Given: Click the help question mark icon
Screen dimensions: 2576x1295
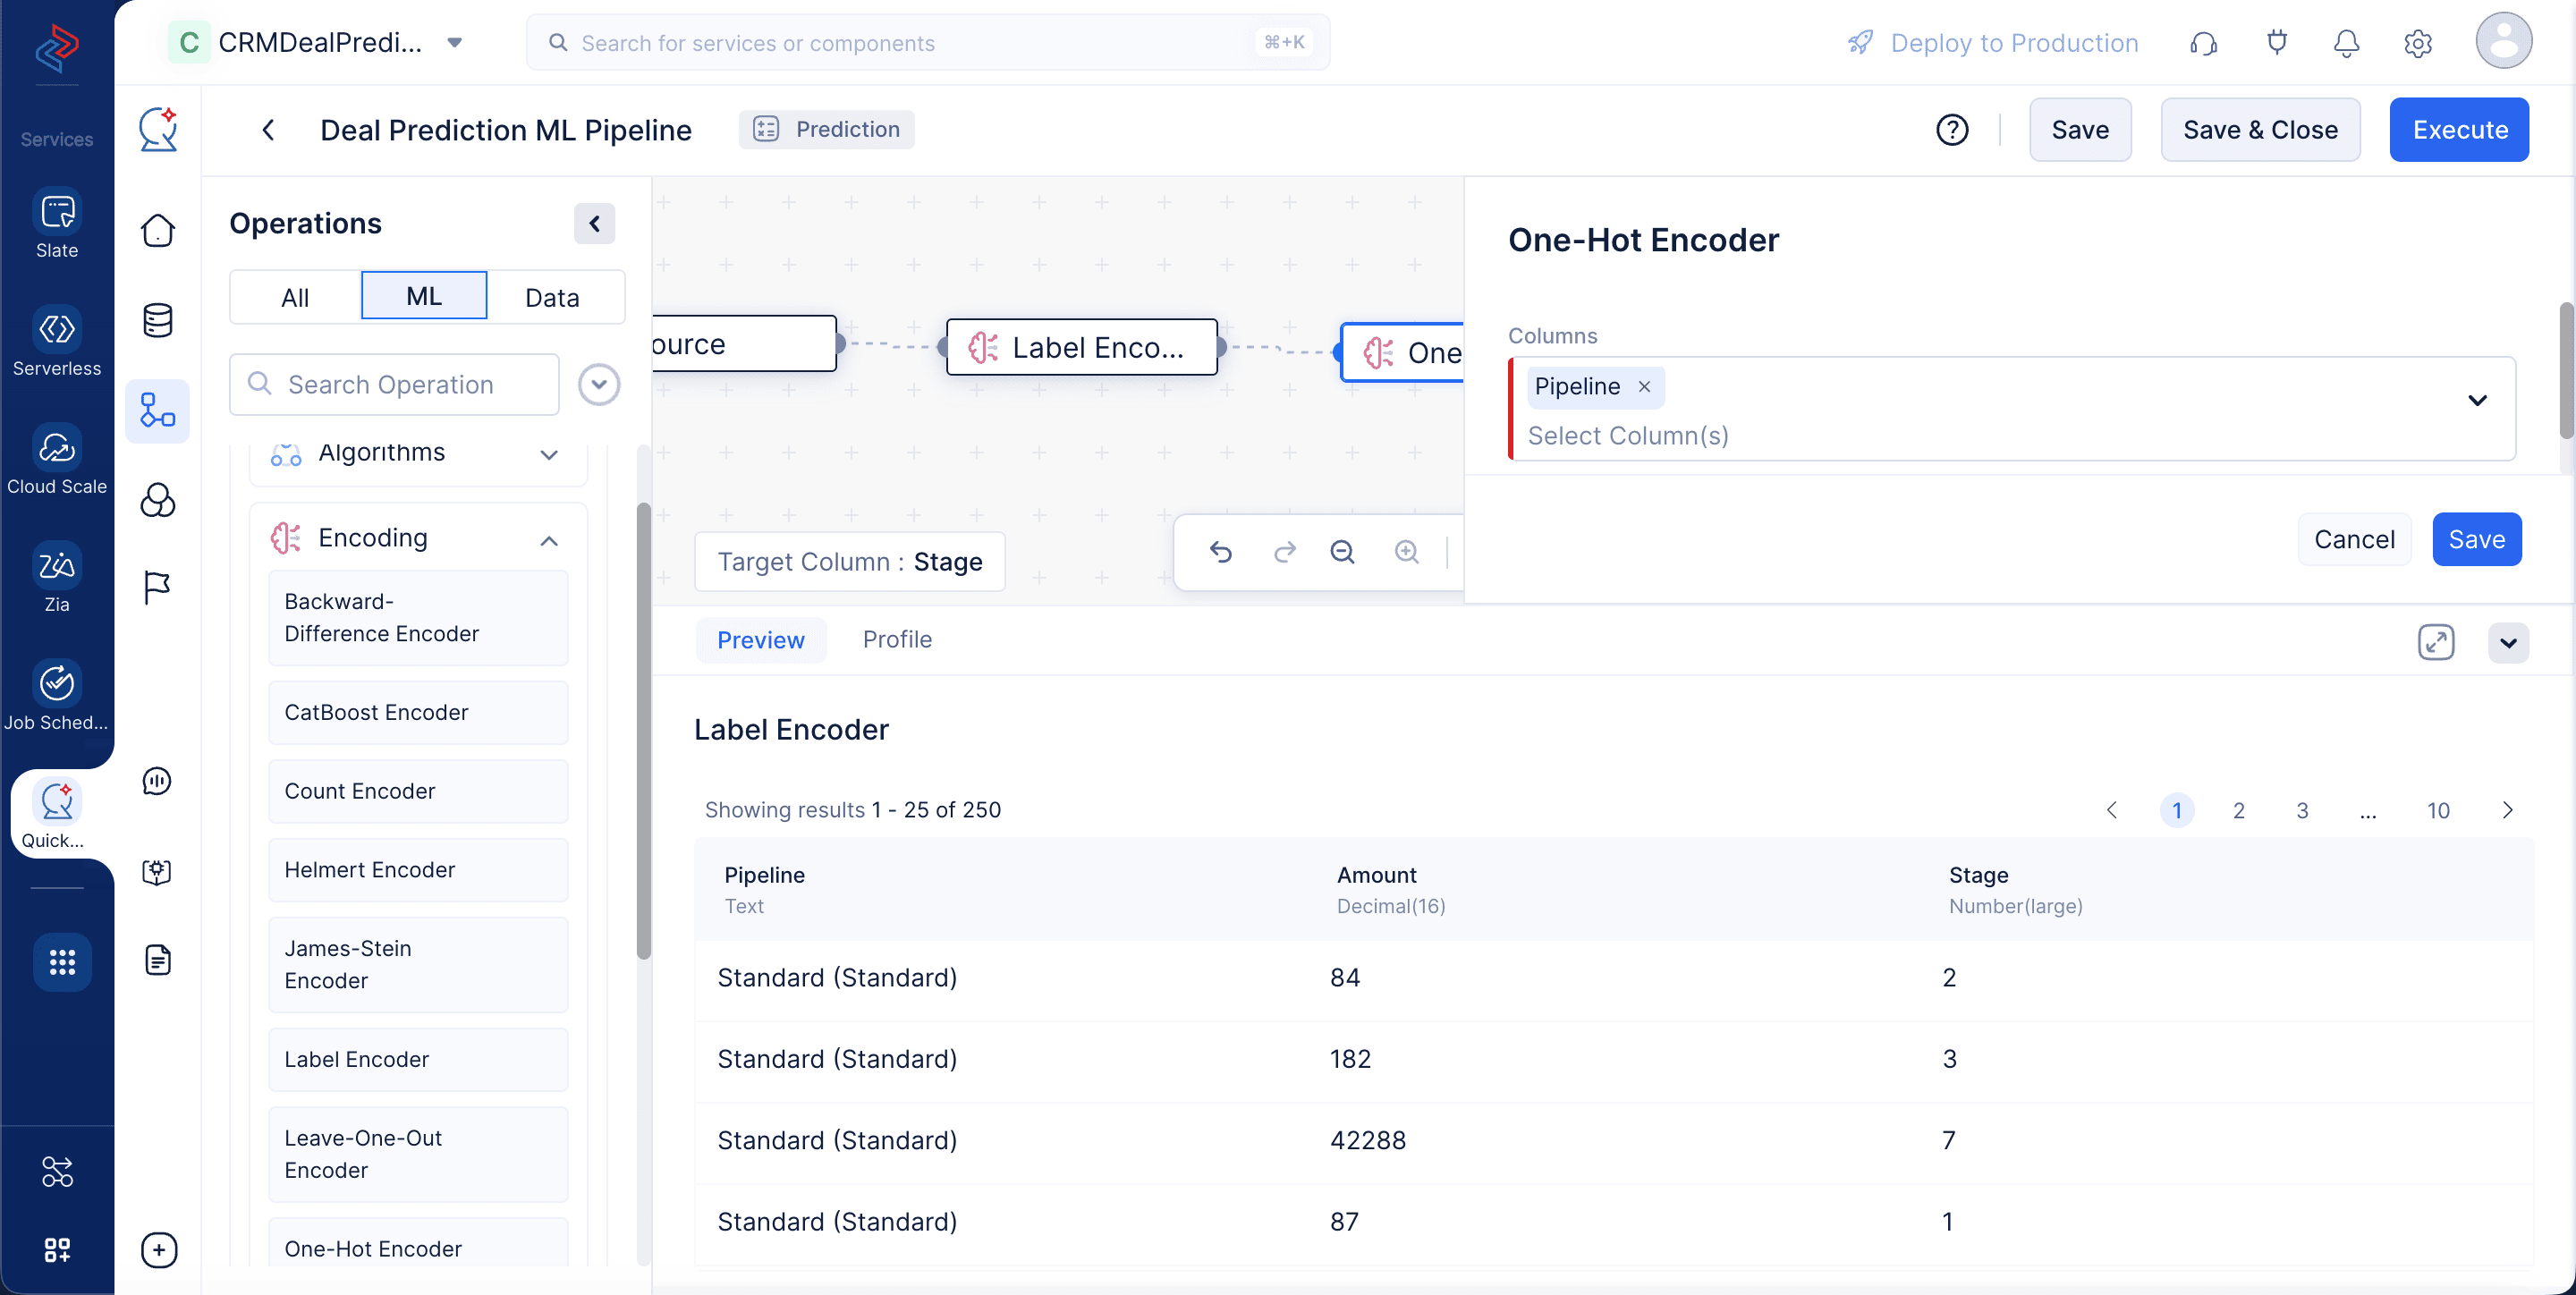Looking at the screenshot, I should [1952, 130].
